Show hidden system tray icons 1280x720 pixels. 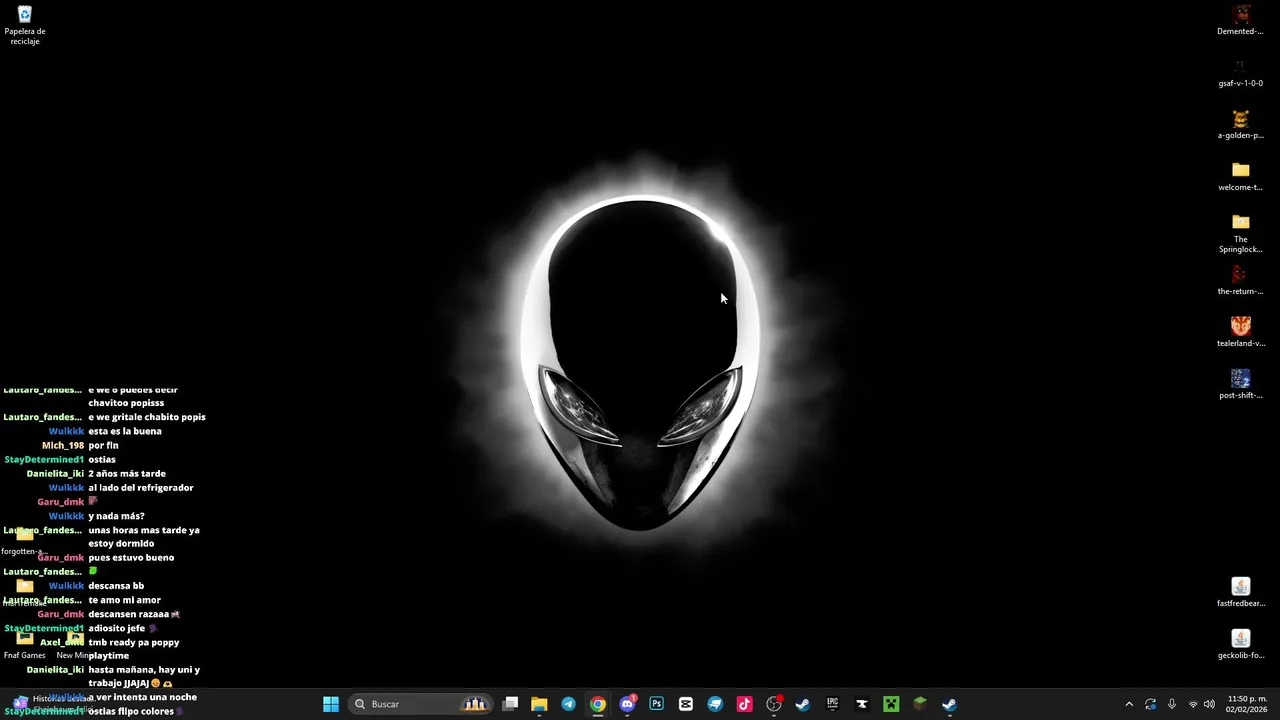point(1129,704)
